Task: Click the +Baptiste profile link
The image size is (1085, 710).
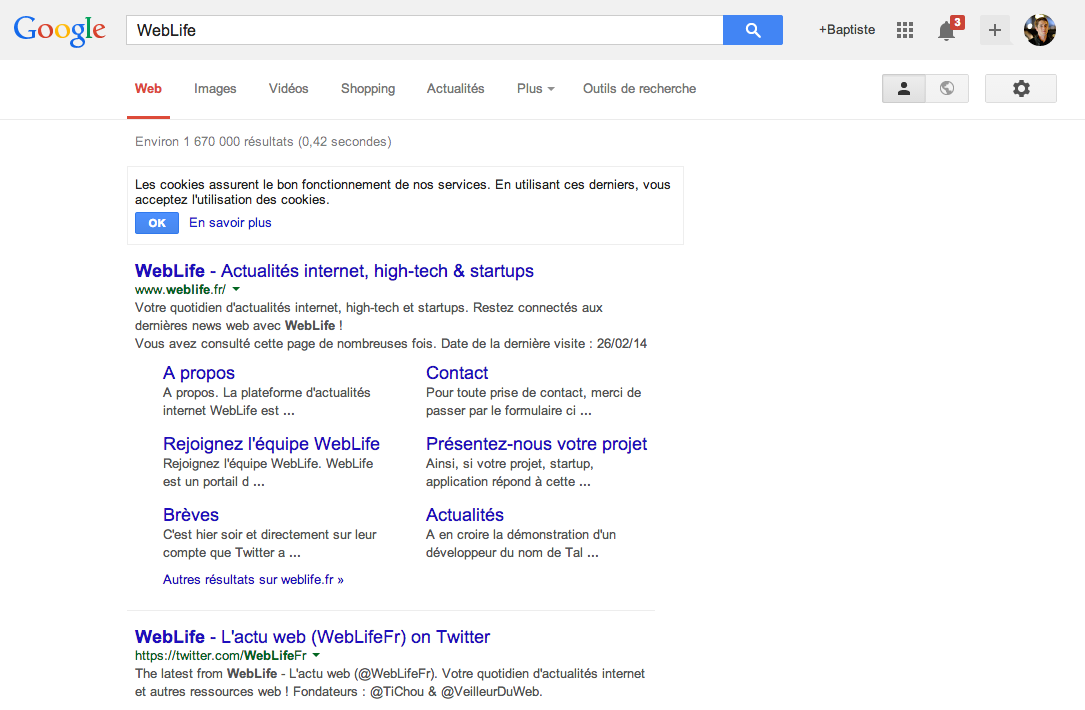Action: tap(847, 30)
